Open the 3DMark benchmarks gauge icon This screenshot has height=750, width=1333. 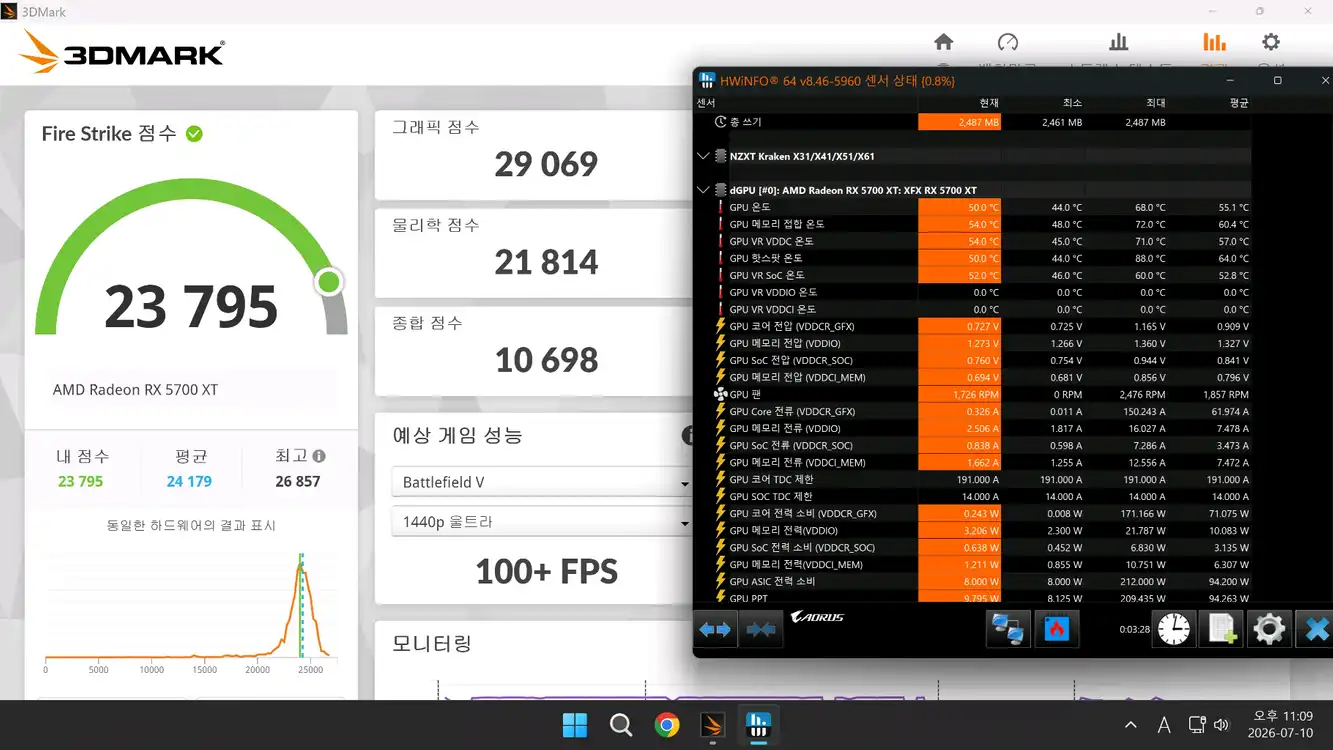pyautogui.click(x=1008, y=42)
